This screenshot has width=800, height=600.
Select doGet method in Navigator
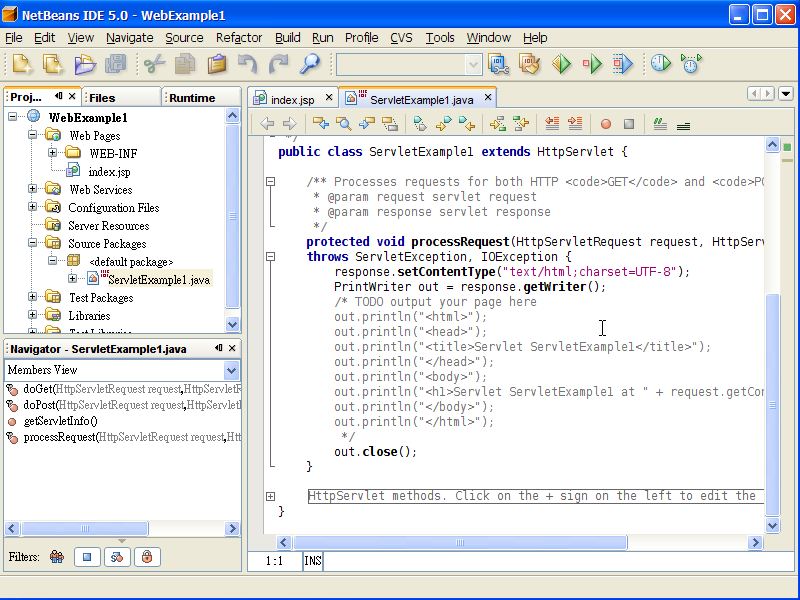(x=122, y=389)
